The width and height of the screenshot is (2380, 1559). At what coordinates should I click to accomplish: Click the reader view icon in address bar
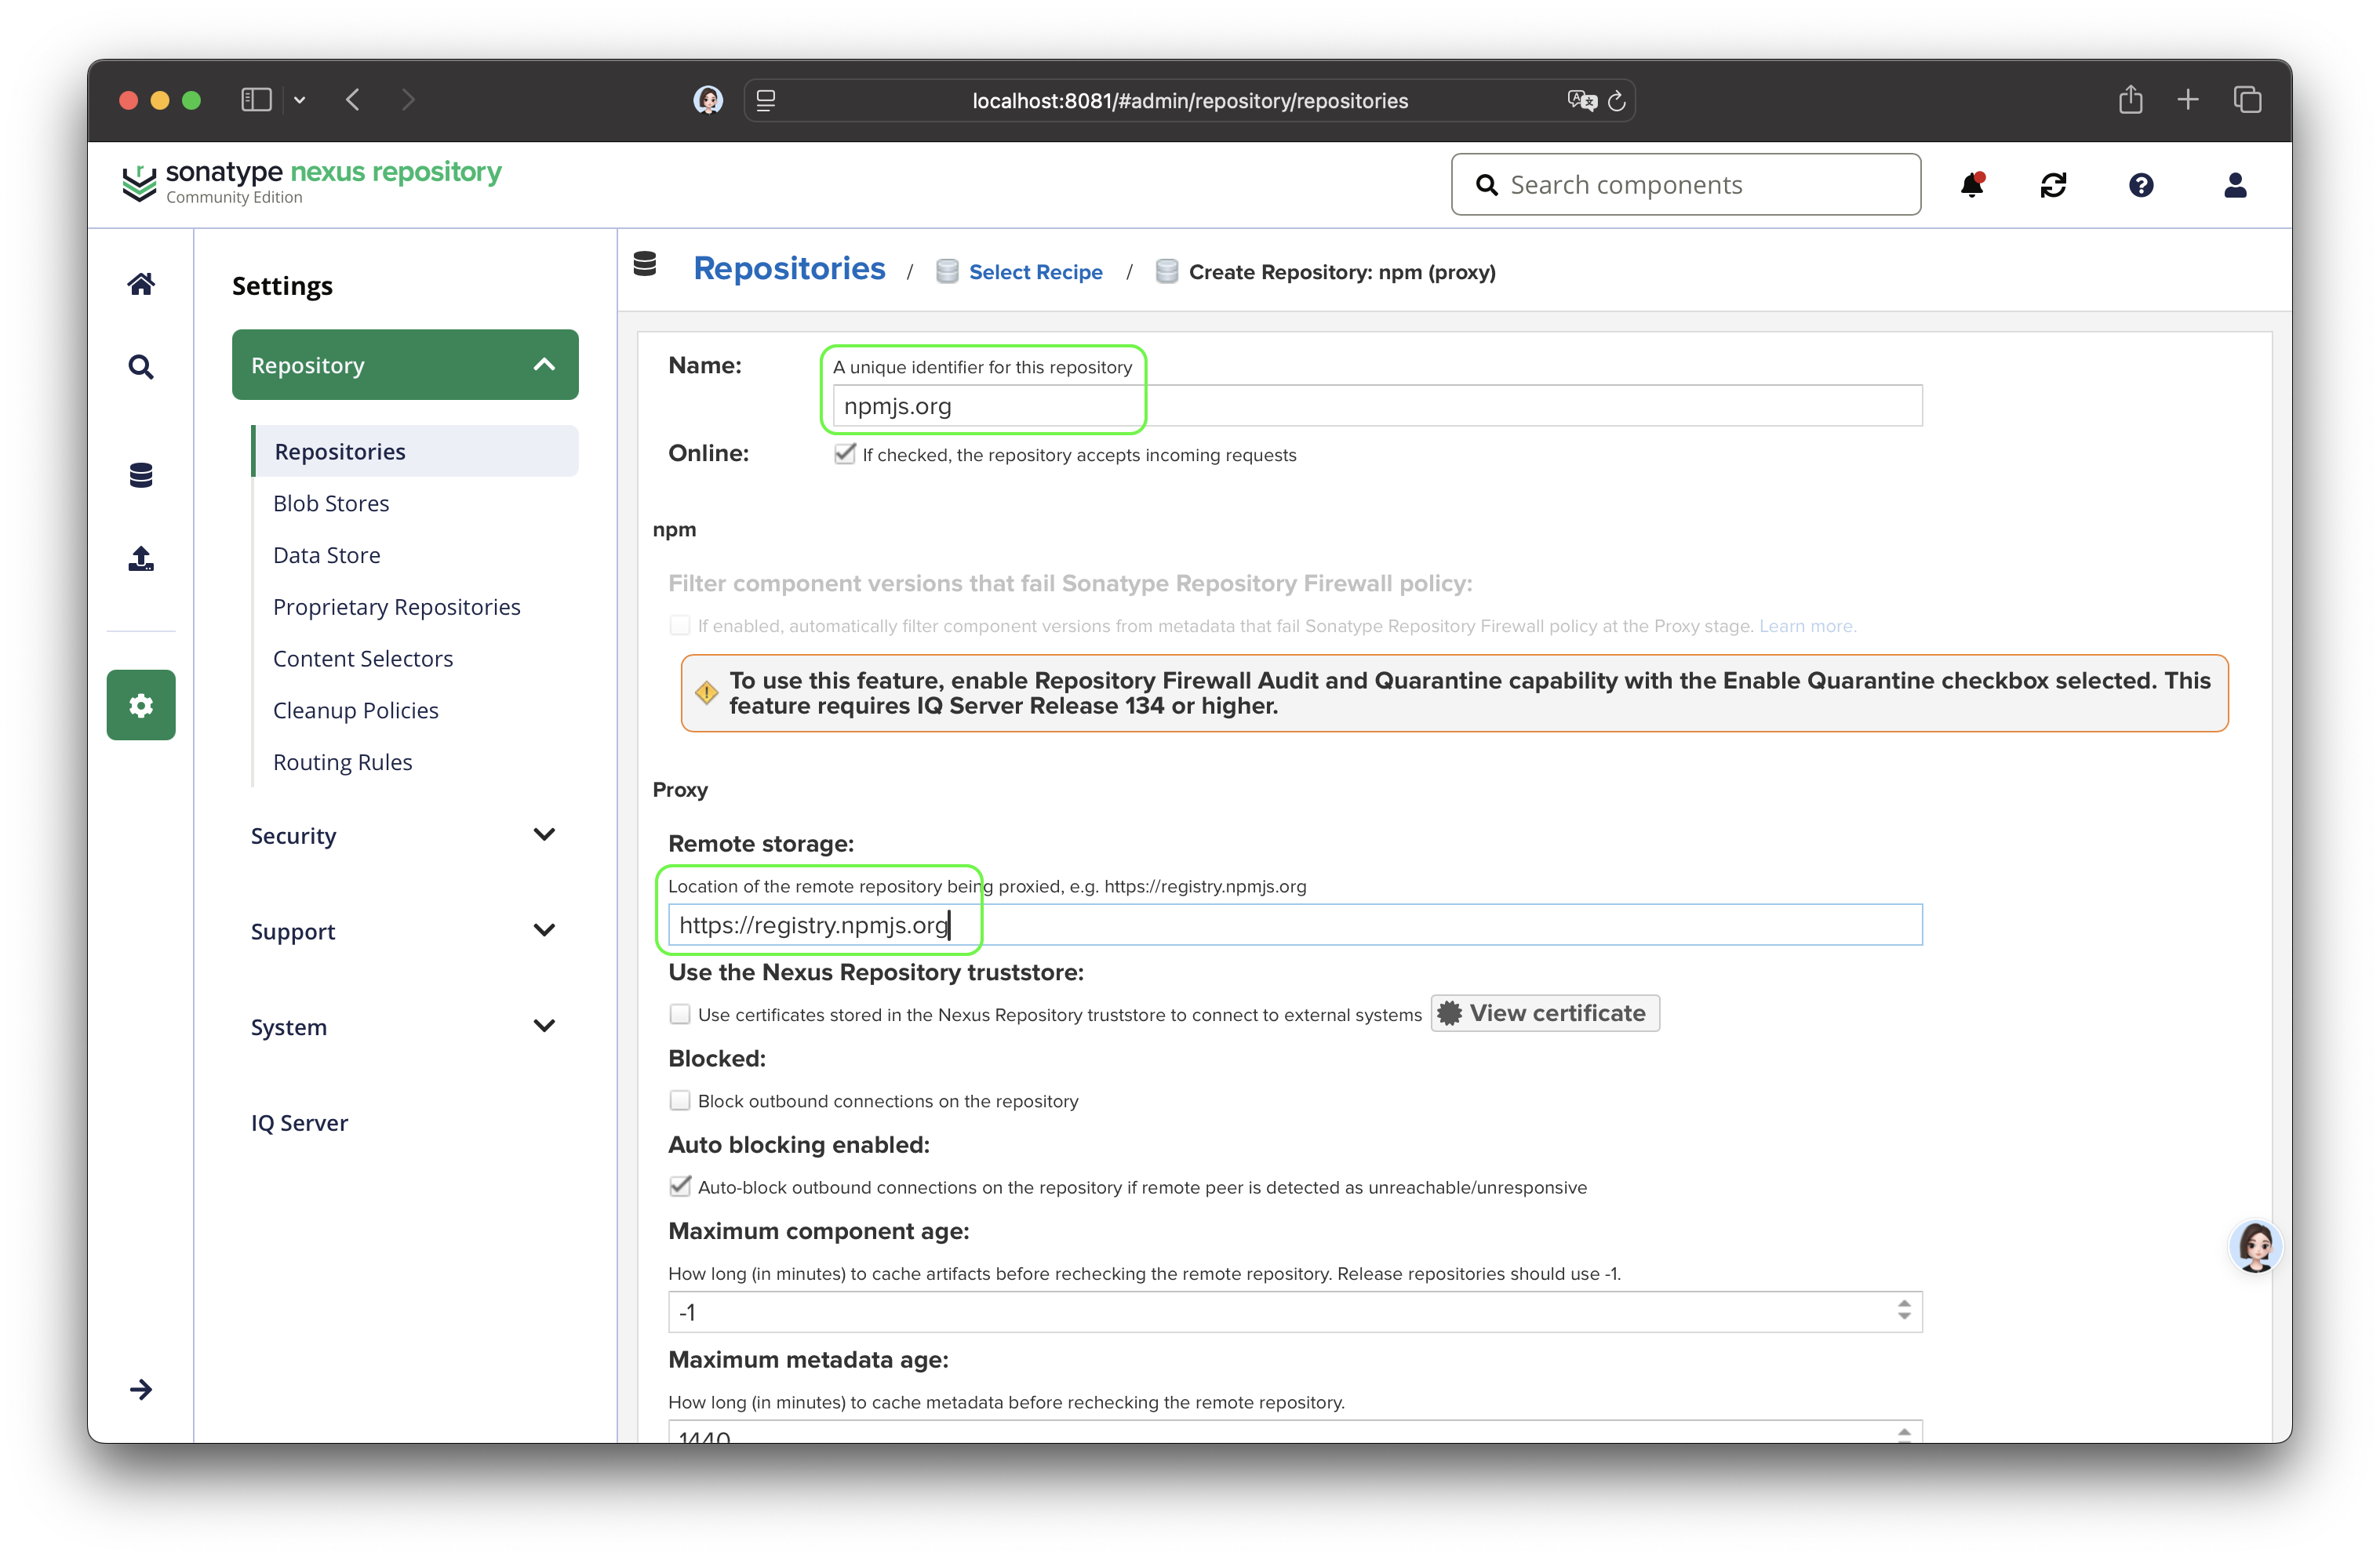tap(766, 100)
